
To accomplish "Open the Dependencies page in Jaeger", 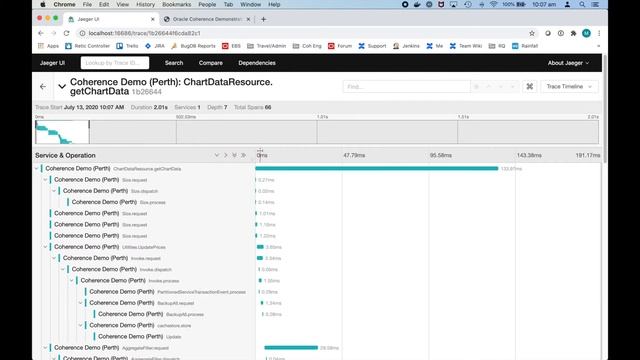I will coord(257,63).
